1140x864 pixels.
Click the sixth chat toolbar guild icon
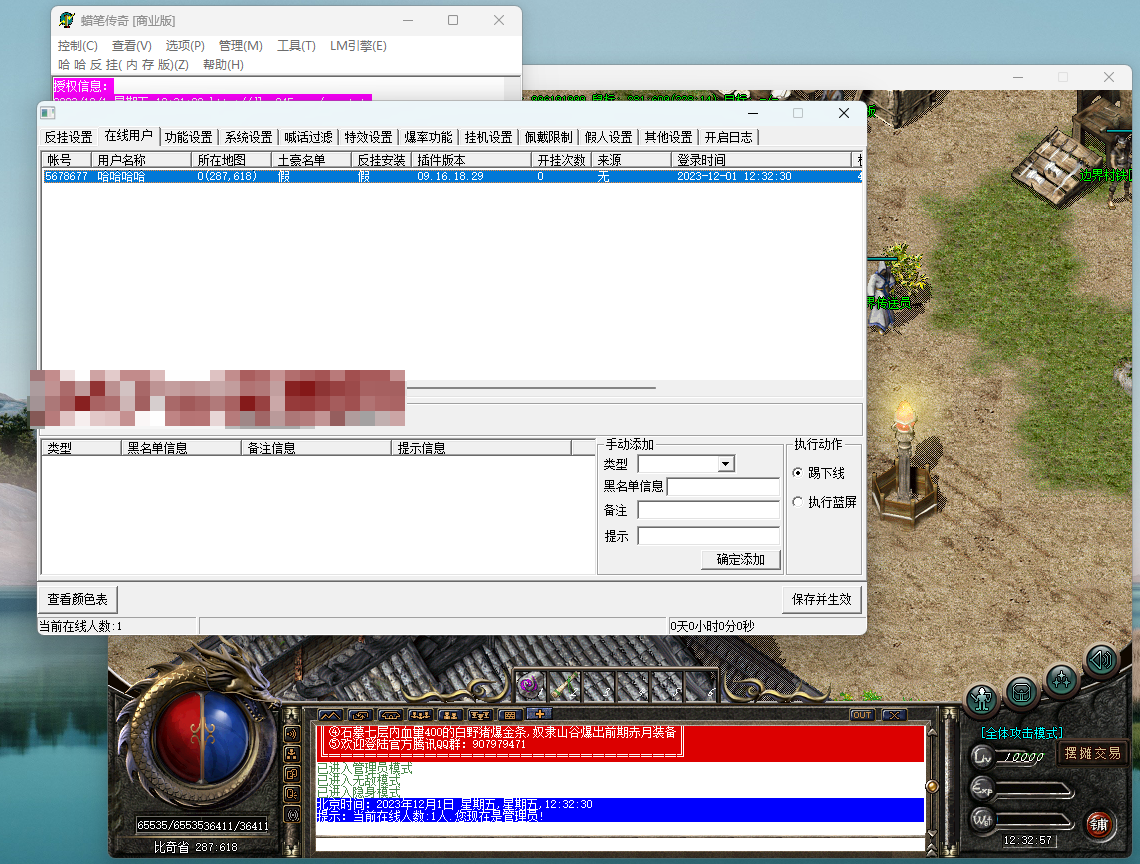click(481, 715)
